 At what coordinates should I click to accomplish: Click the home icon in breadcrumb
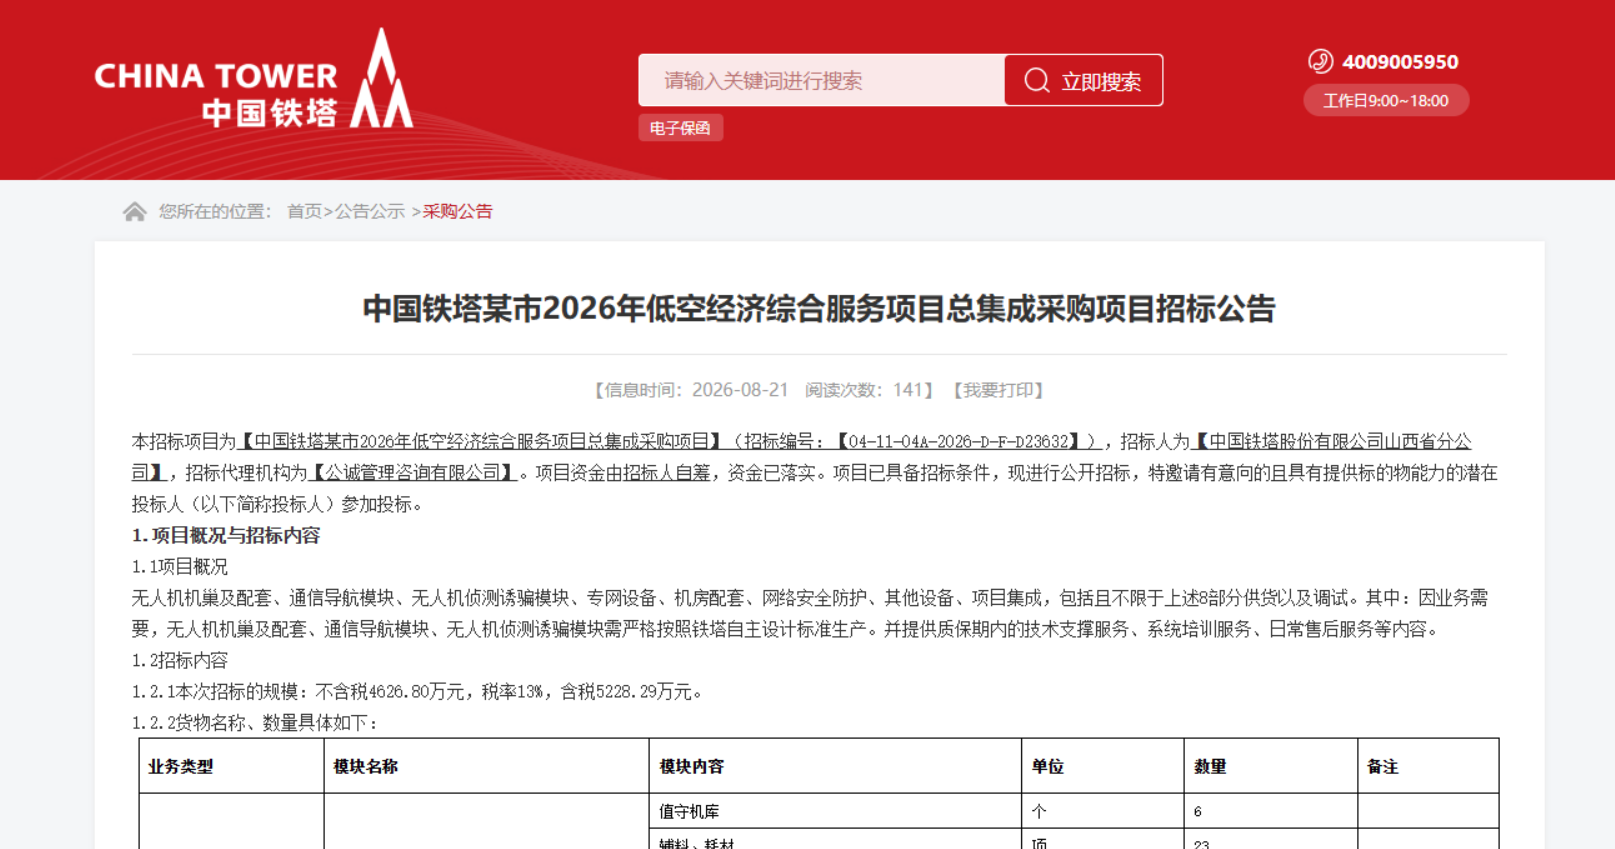coord(135,212)
